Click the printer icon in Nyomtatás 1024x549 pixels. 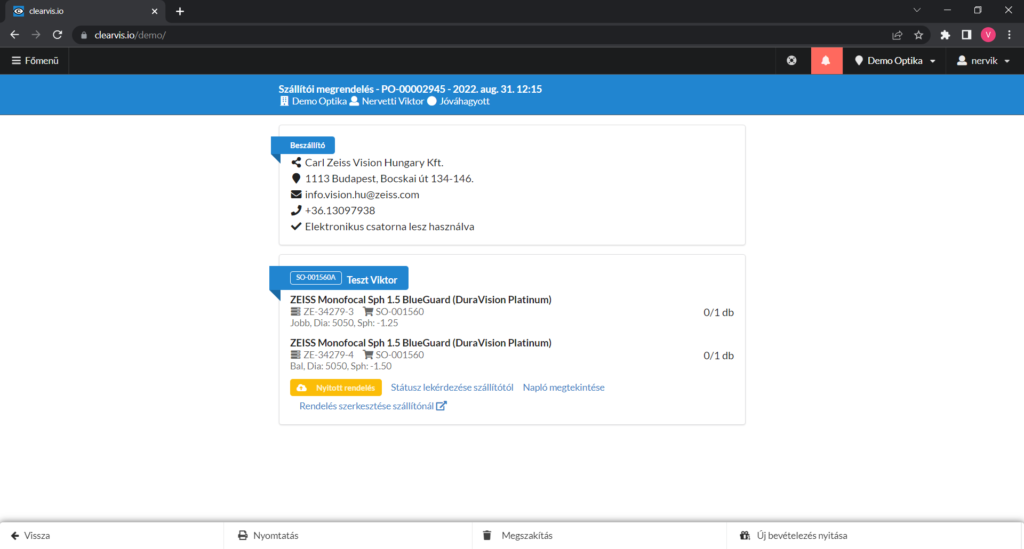pos(242,535)
